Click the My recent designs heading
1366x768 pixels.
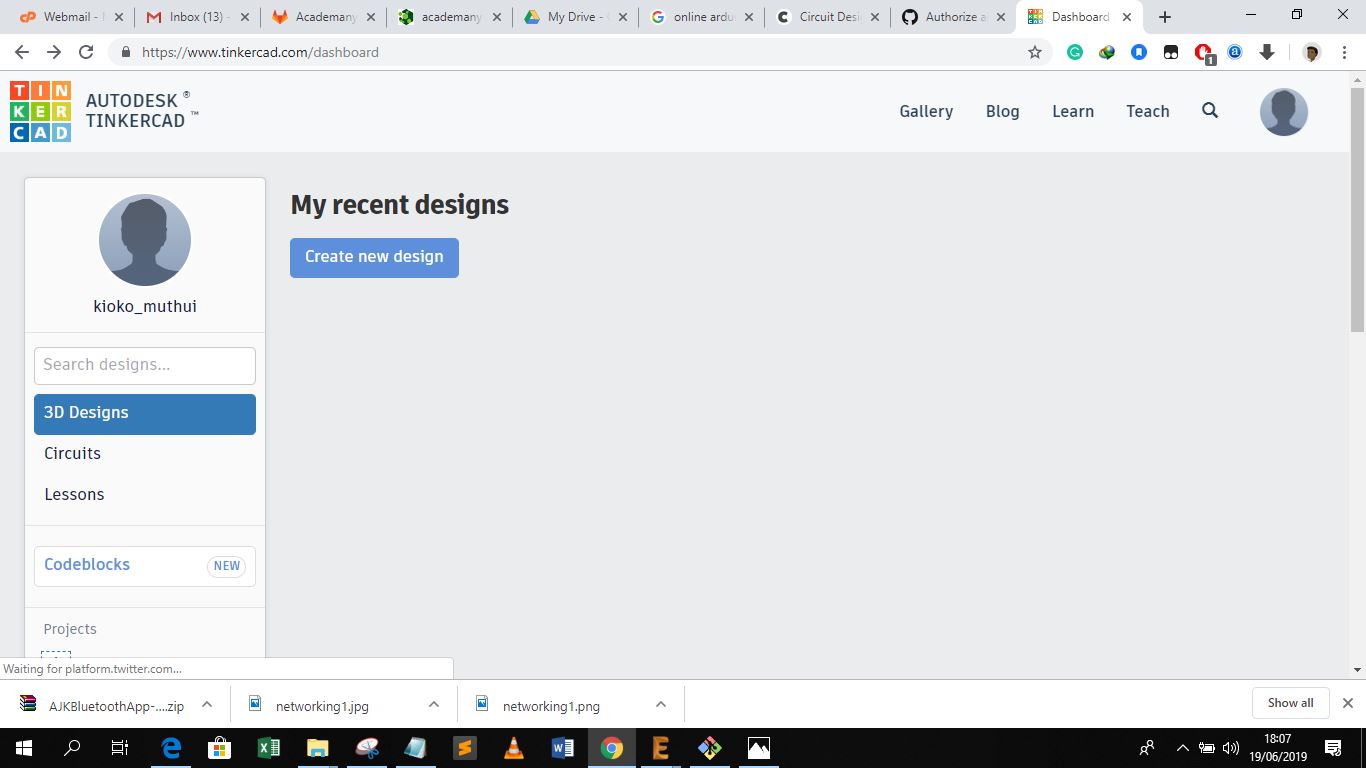[400, 205]
